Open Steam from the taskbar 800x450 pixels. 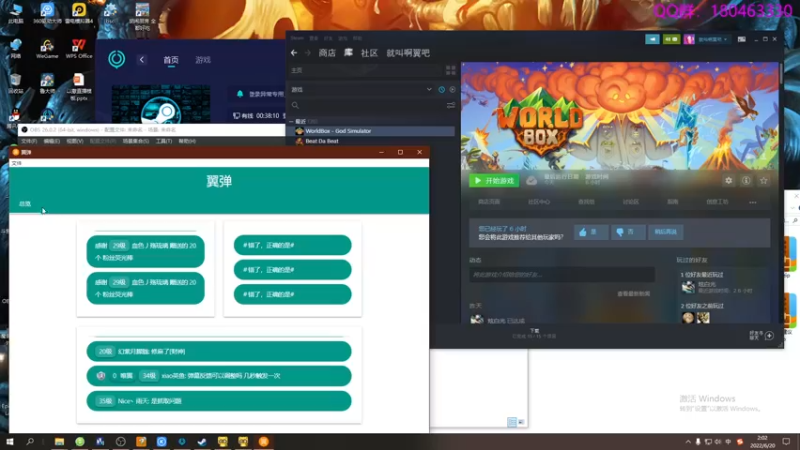pyautogui.click(x=202, y=442)
